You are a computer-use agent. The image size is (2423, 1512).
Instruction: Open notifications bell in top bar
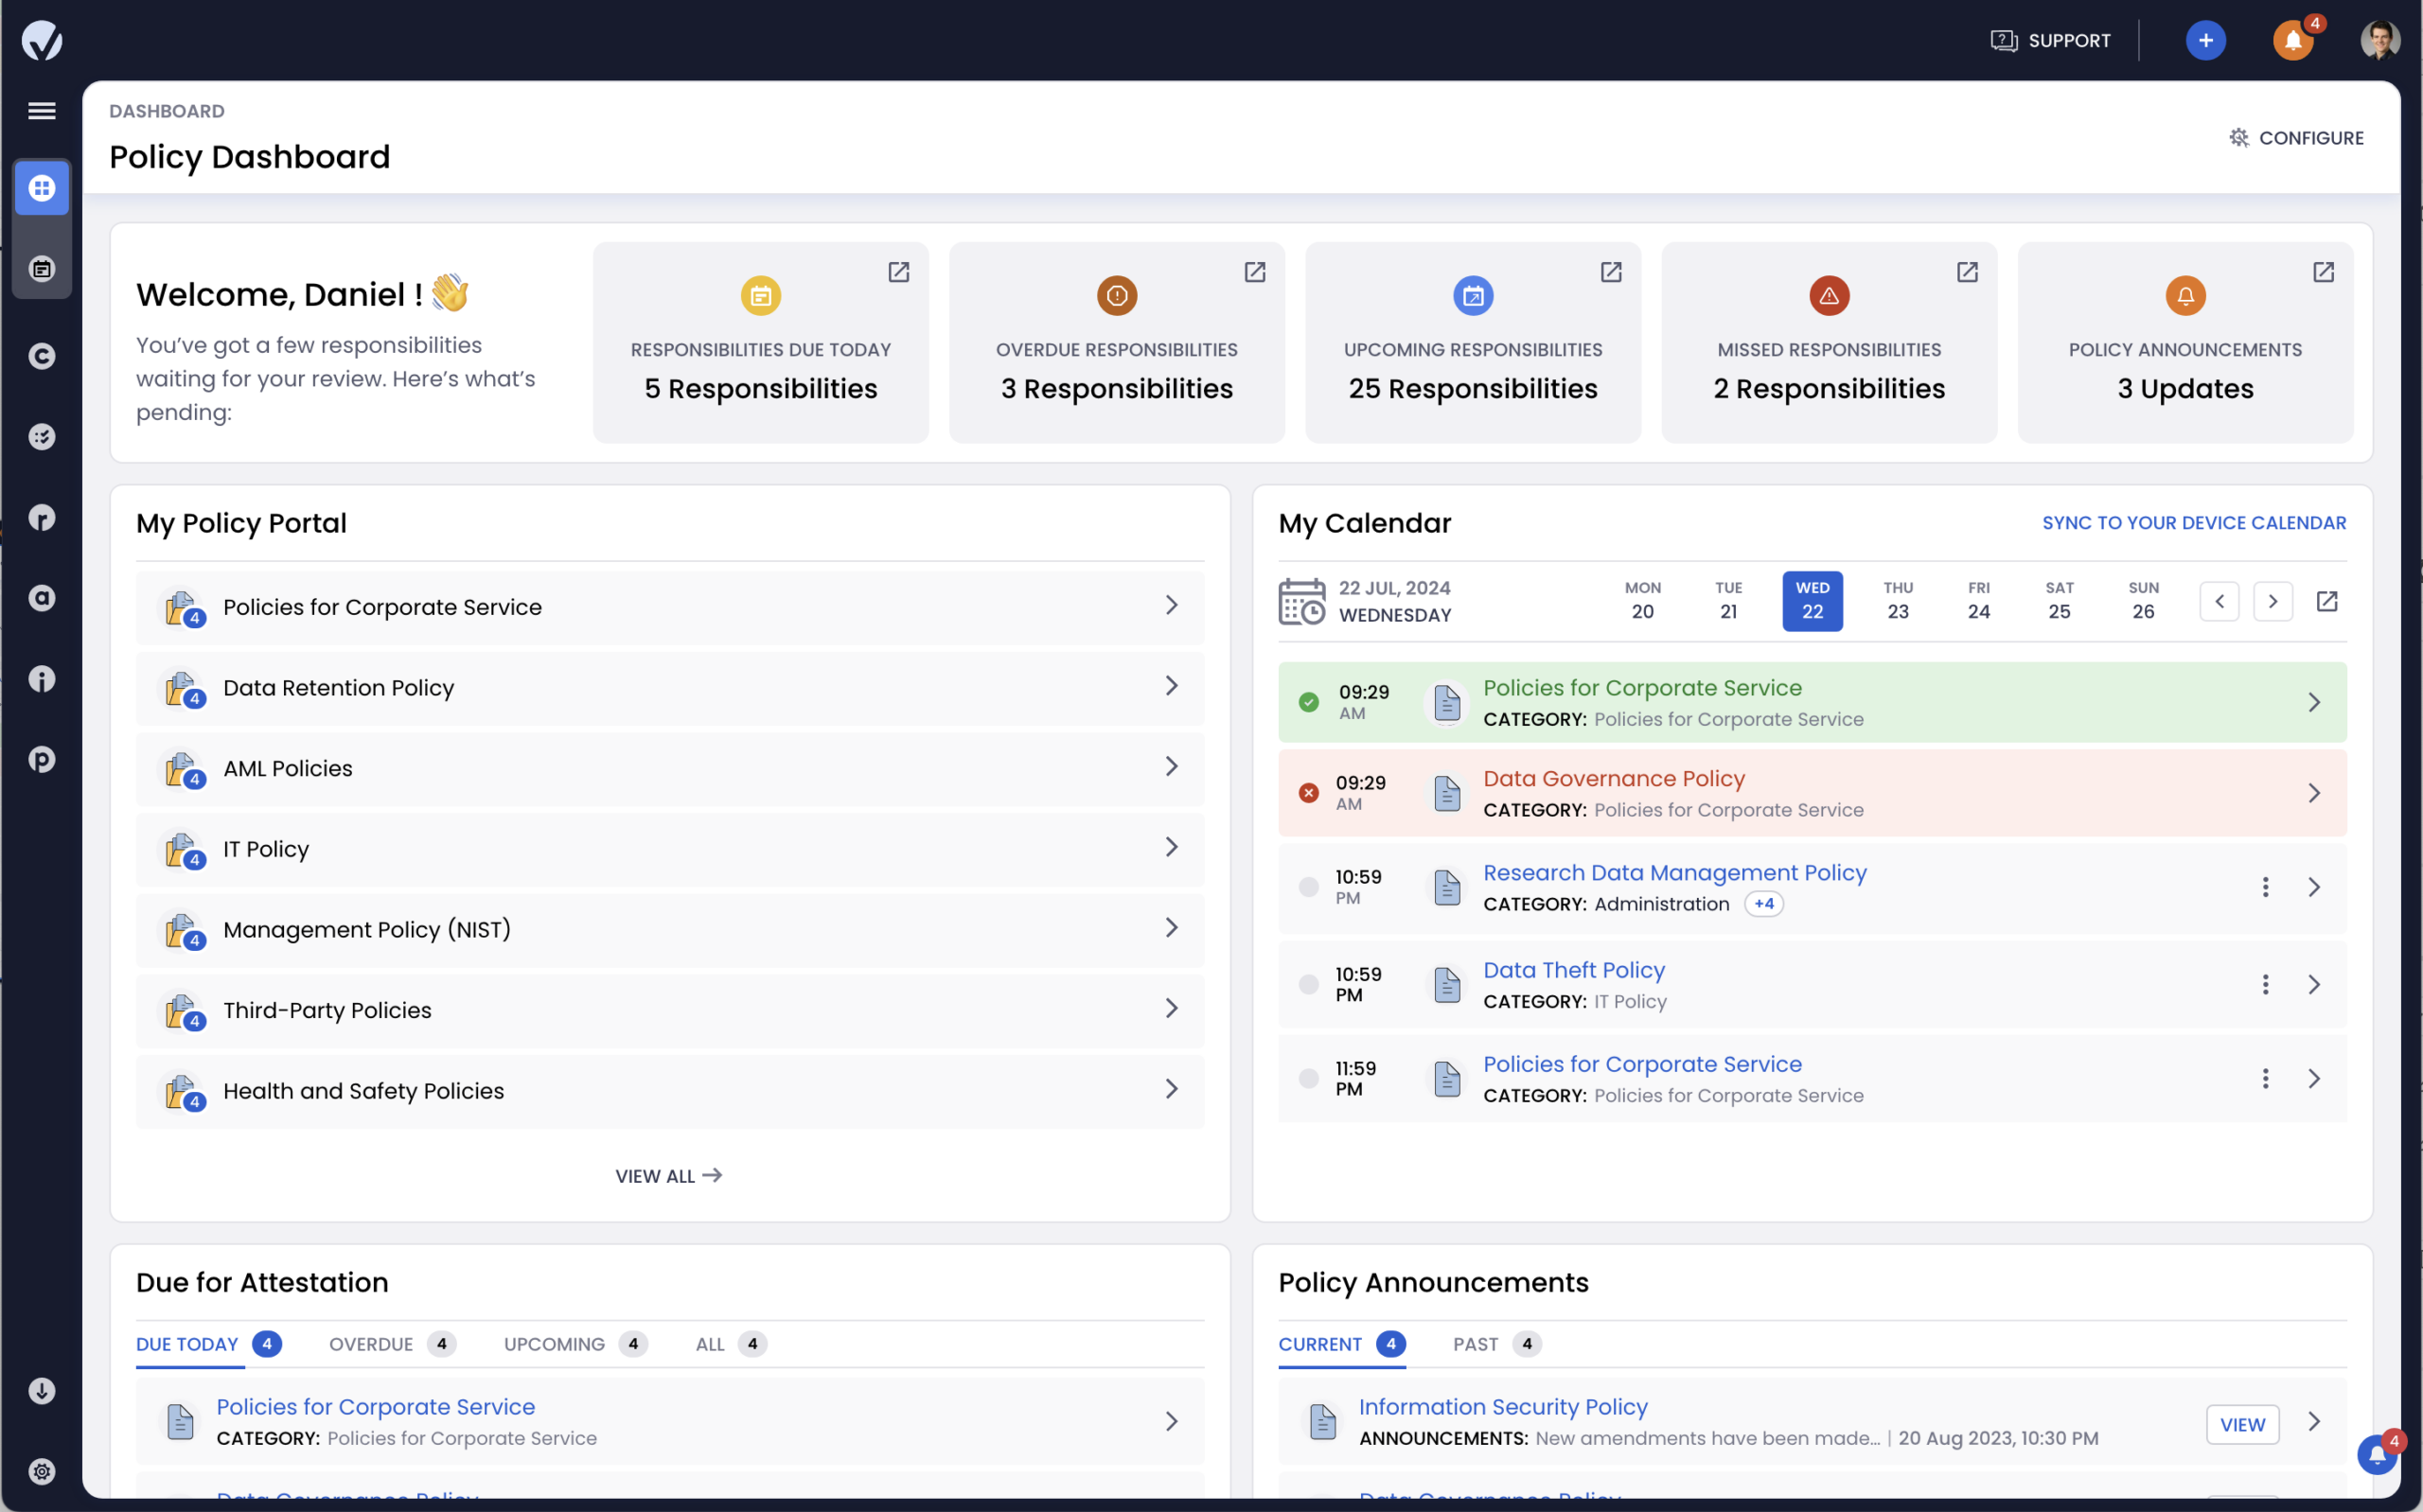click(x=2292, y=41)
